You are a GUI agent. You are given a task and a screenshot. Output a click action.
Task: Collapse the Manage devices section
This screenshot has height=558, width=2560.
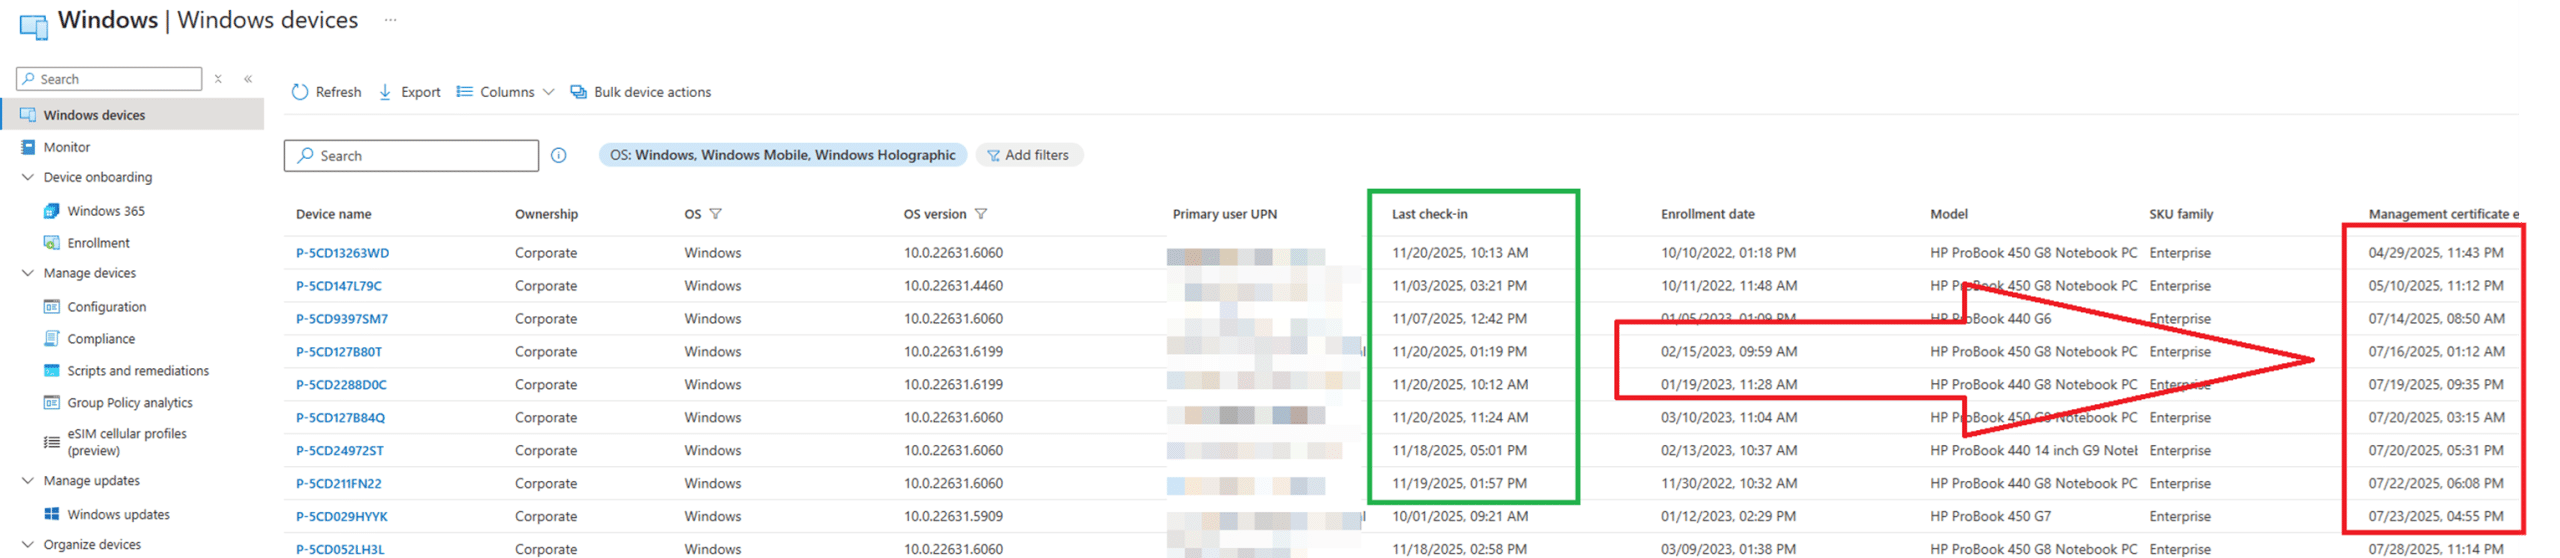point(28,273)
